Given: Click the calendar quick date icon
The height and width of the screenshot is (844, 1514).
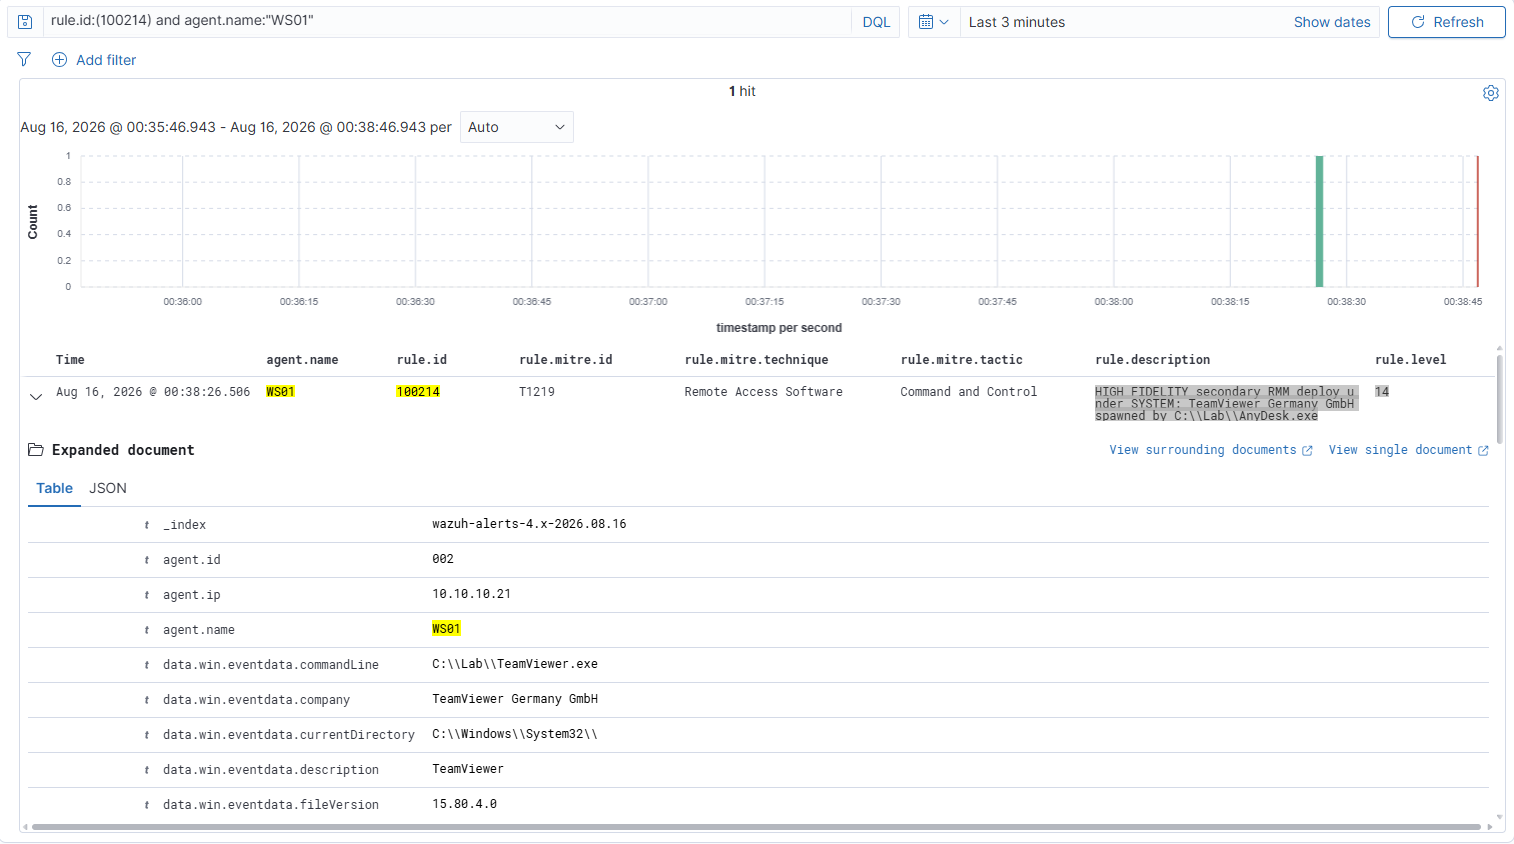Looking at the screenshot, I should click(934, 22).
